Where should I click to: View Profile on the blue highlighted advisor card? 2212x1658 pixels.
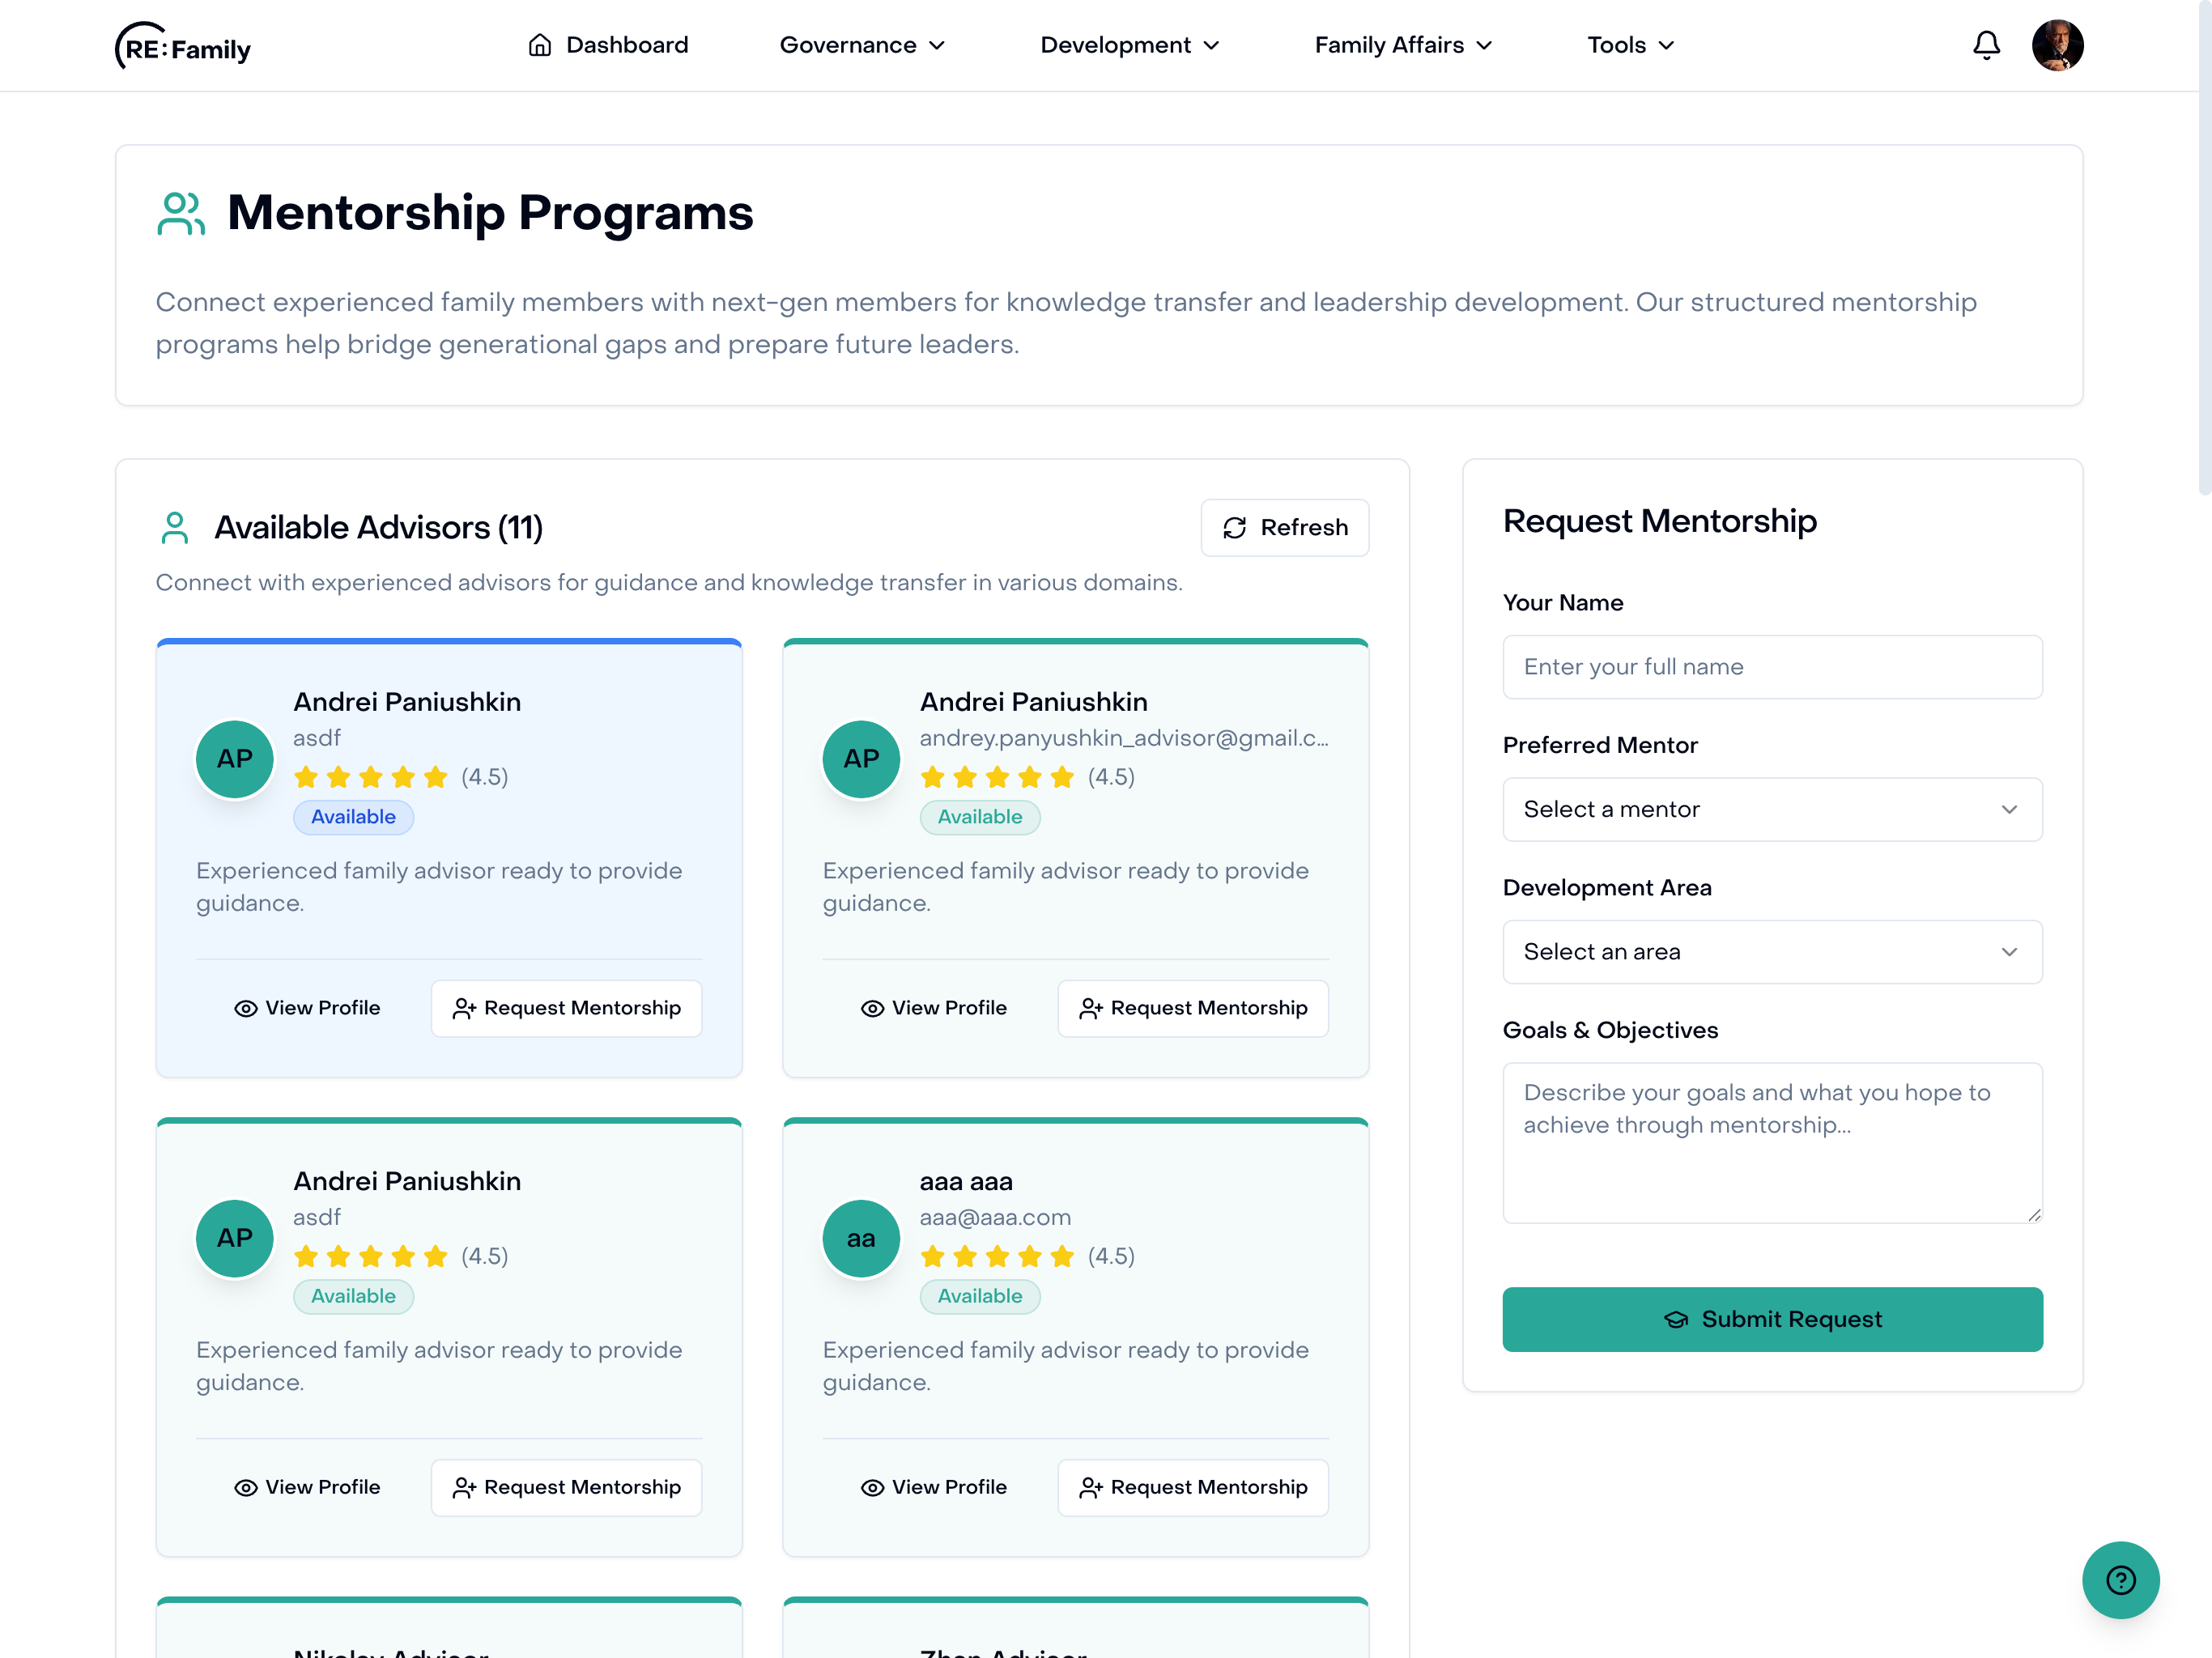tap(307, 1008)
